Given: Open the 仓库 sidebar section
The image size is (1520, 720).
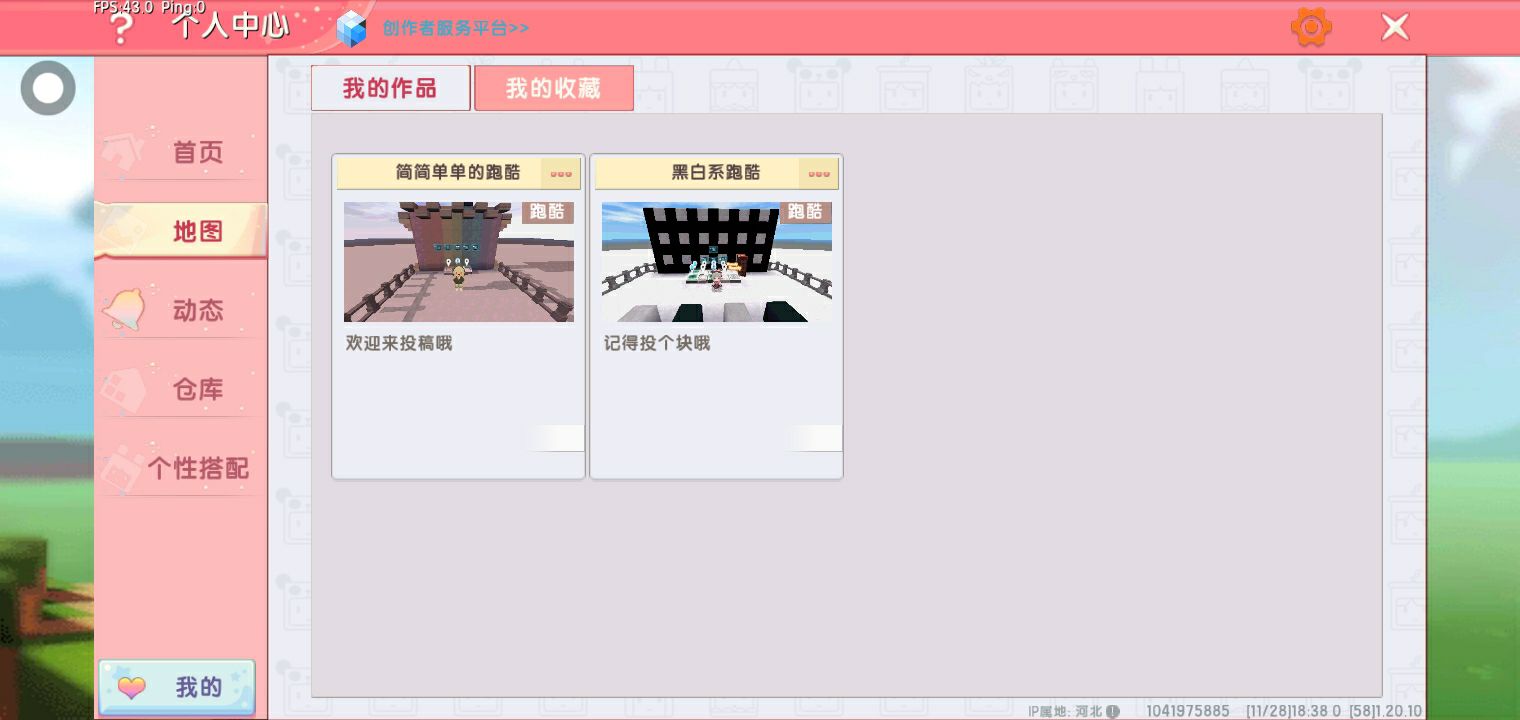Looking at the screenshot, I should (x=197, y=389).
